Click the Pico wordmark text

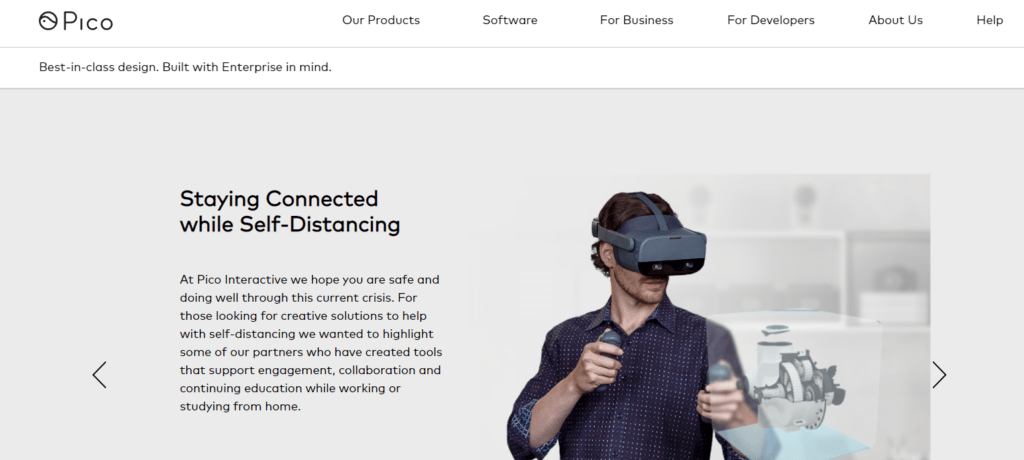[88, 22]
